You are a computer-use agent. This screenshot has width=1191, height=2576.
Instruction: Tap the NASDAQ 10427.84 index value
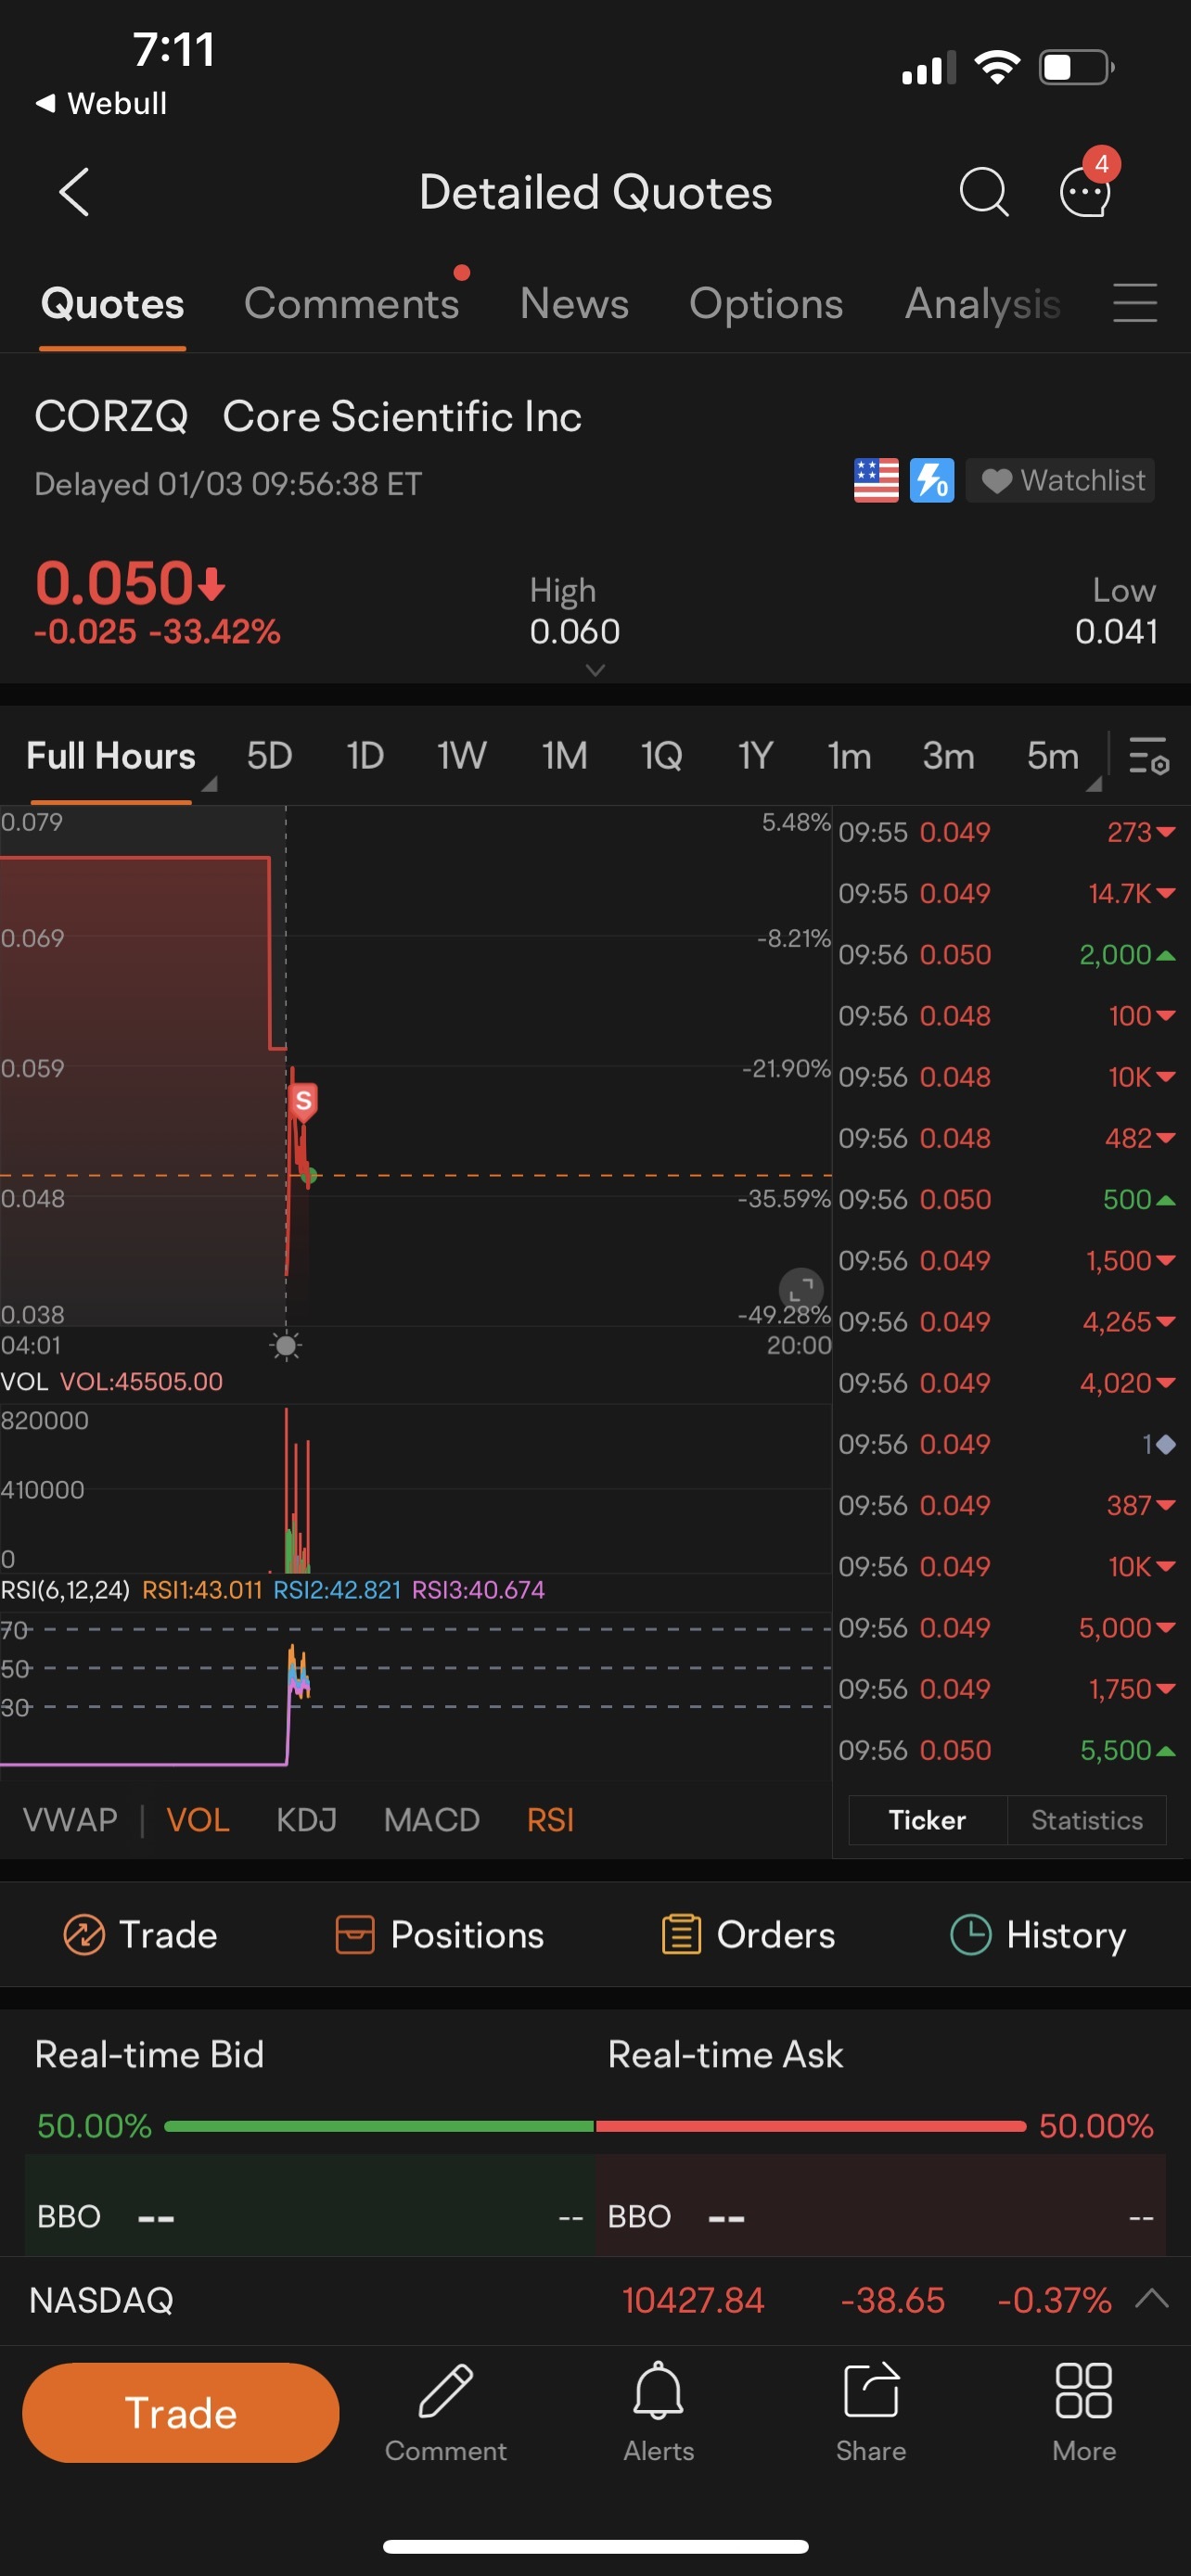point(693,2300)
